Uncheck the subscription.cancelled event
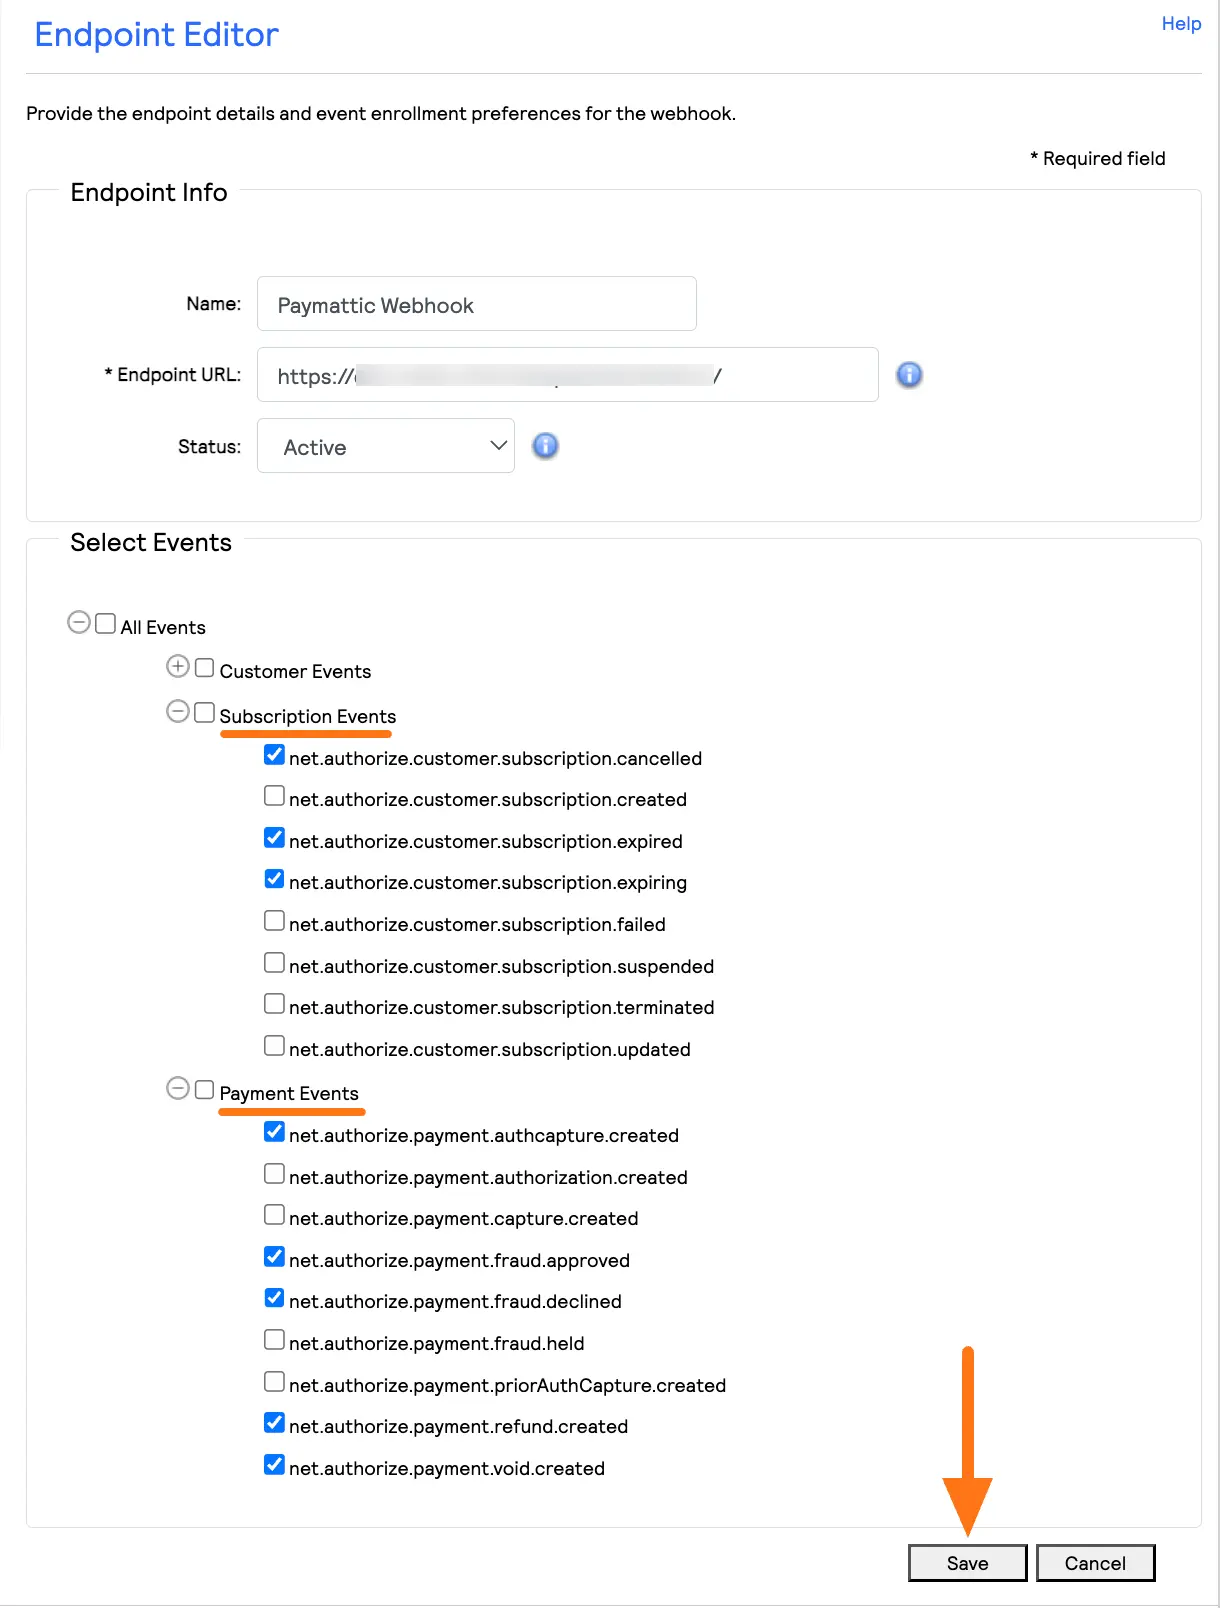This screenshot has width=1220, height=1608. coord(274,754)
